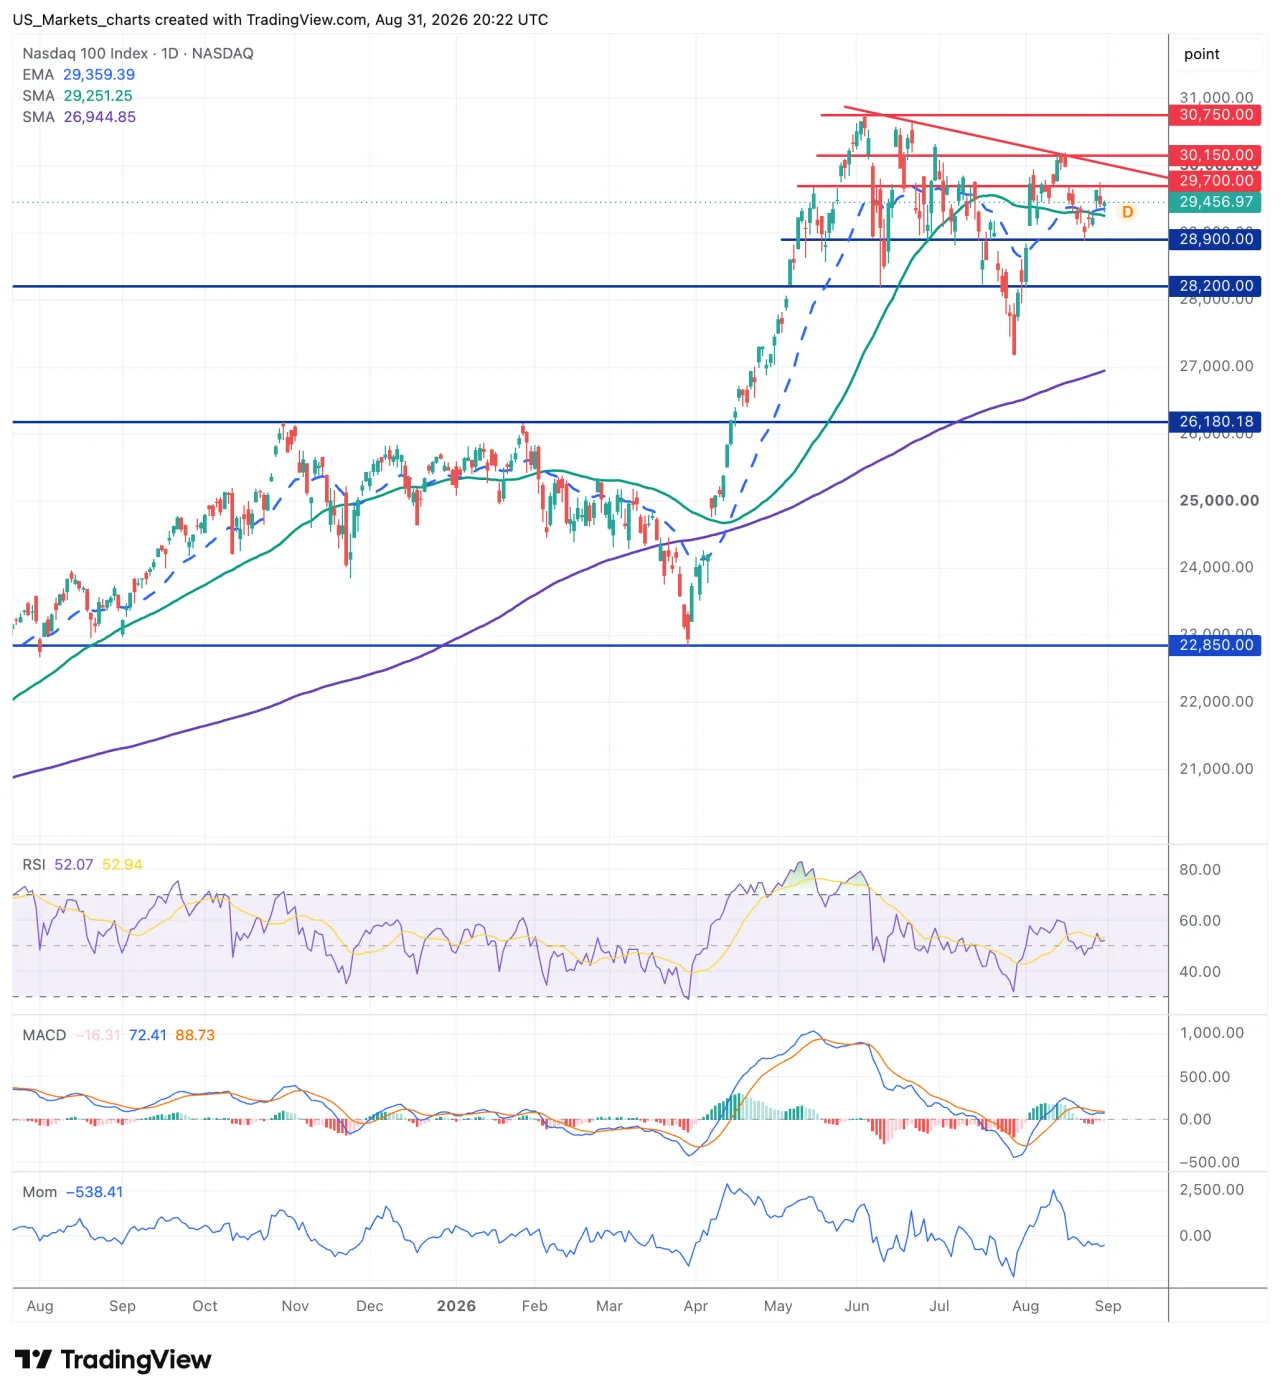Click the Dec label on time axis
The width and height of the screenshot is (1280, 1397).
coord(370,1306)
